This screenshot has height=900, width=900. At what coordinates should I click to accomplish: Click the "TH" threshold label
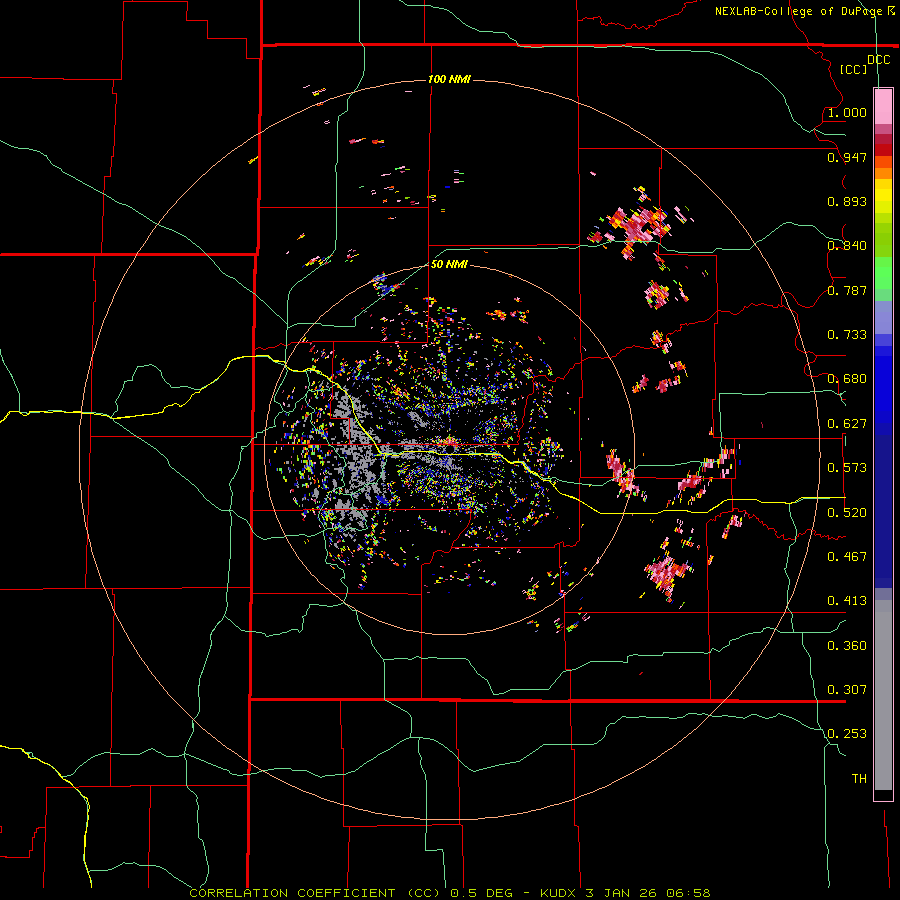[x=859, y=778]
